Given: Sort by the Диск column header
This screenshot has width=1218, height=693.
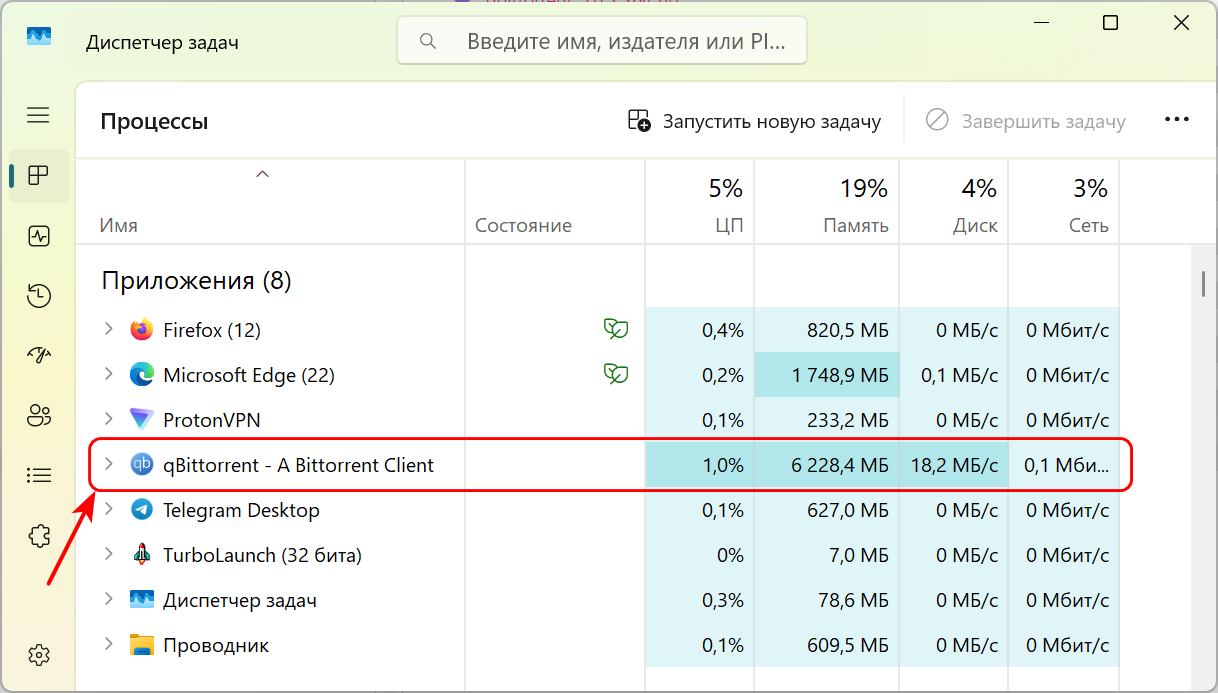Looking at the screenshot, I should [954, 204].
